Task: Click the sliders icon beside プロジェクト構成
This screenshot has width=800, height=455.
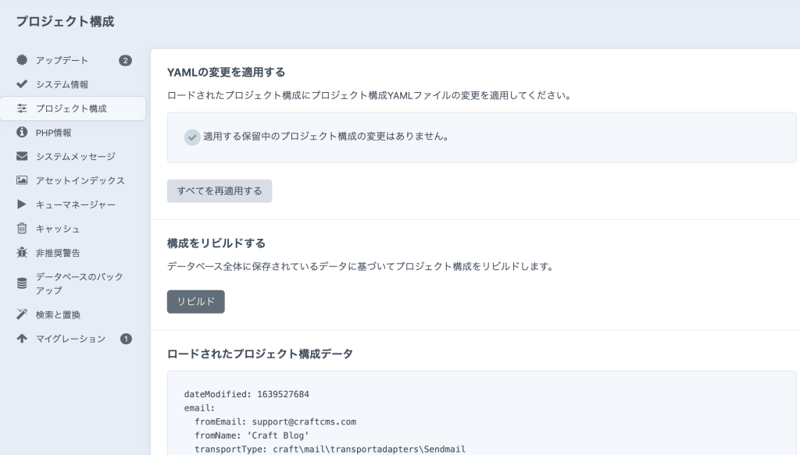Action: tap(22, 108)
